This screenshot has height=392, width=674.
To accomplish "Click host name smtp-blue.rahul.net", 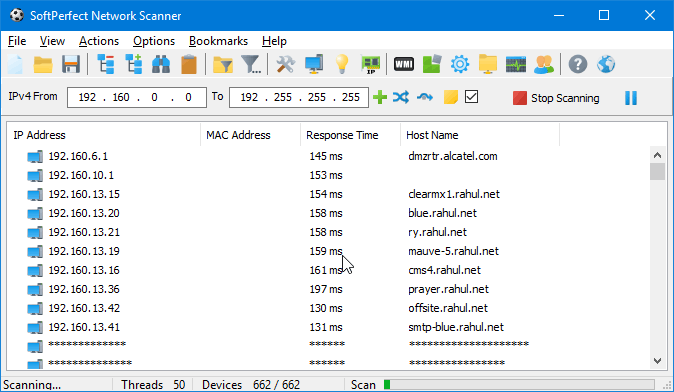I will click(x=456, y=327).
